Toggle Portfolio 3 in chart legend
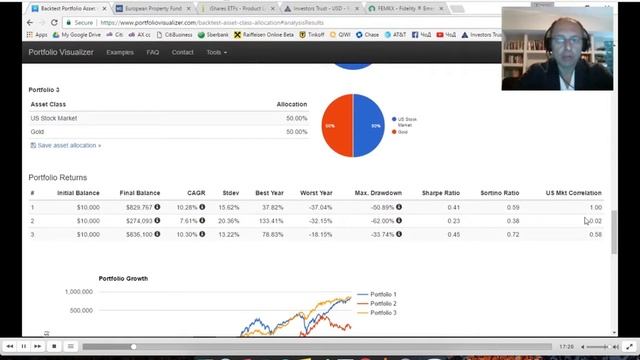 376,313
